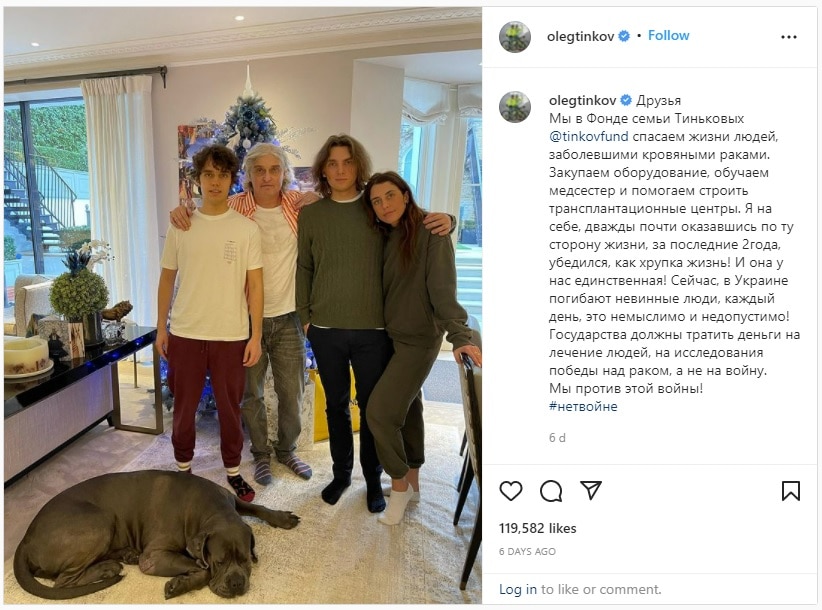This screenshot has height=610, width=822.
Task: Share the post with the paper plane icon
Action: point(591,491)
